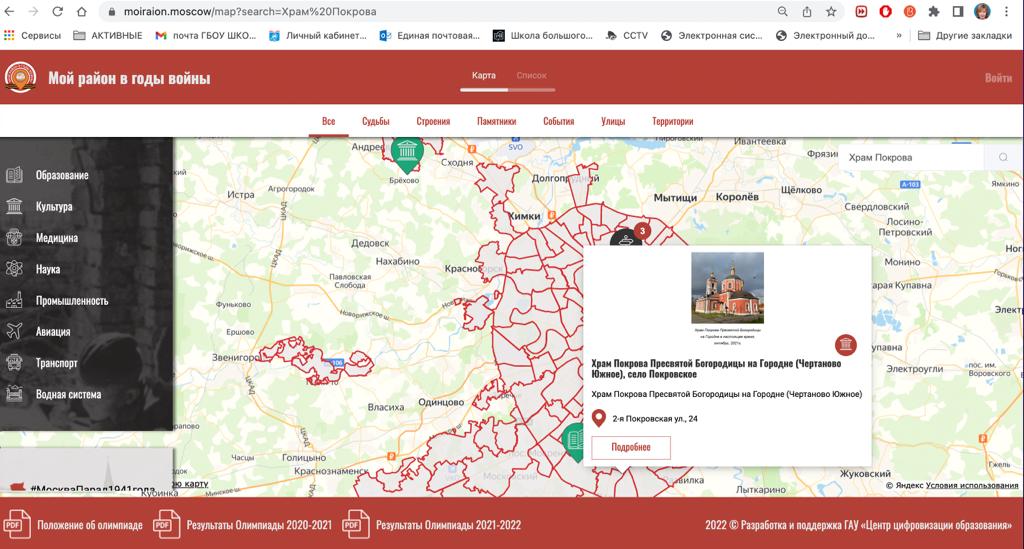
Task: Click address 2-я Покровская ул., 24
Action: pyautogui.click(x=655, y=419)
